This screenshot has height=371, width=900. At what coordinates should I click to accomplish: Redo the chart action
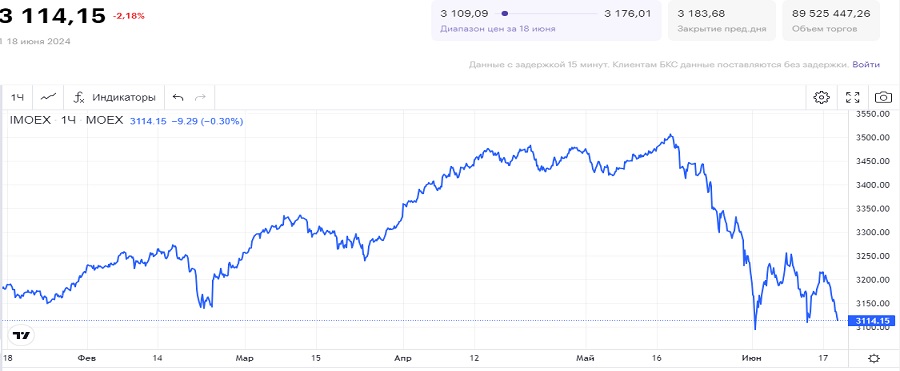click(x=200, y=98)
